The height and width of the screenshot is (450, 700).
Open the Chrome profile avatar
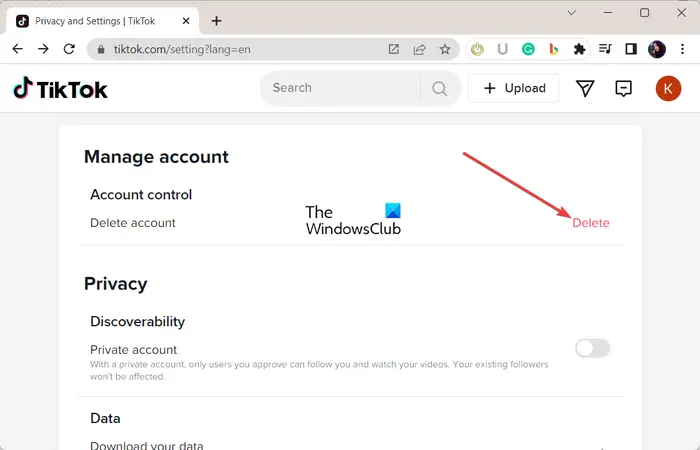(657, 49)
